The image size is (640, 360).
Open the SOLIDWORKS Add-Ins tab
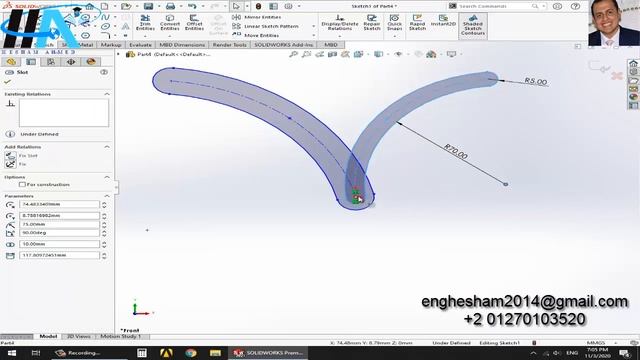pos(284,45)
